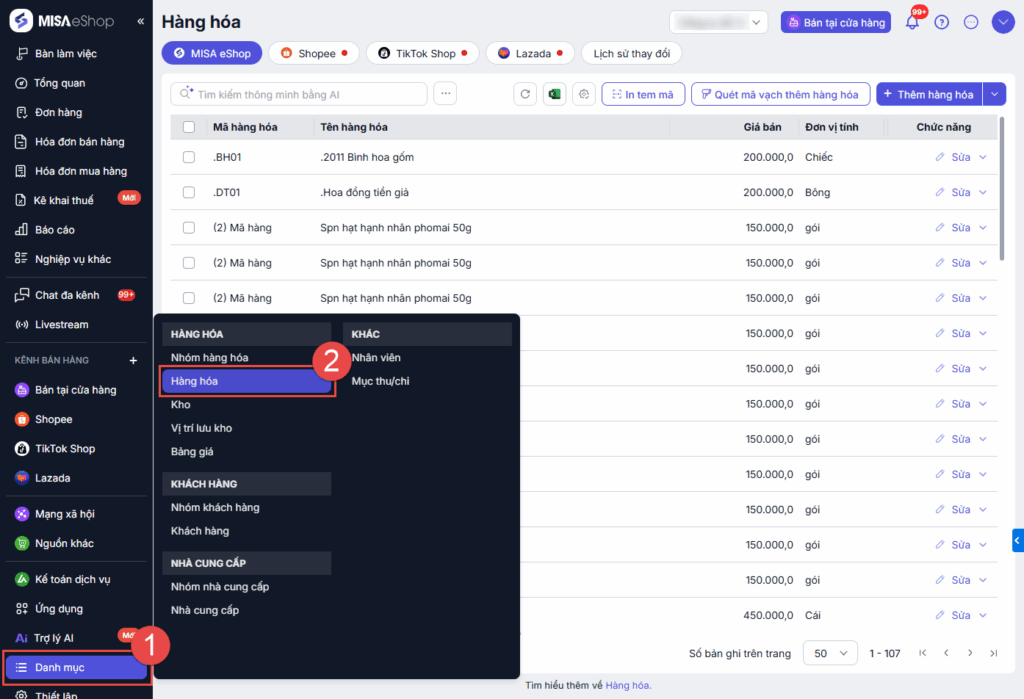Click the vertical scrollbar of the product table
This screenshot has height=699, width=1024.
(1001, 190)
